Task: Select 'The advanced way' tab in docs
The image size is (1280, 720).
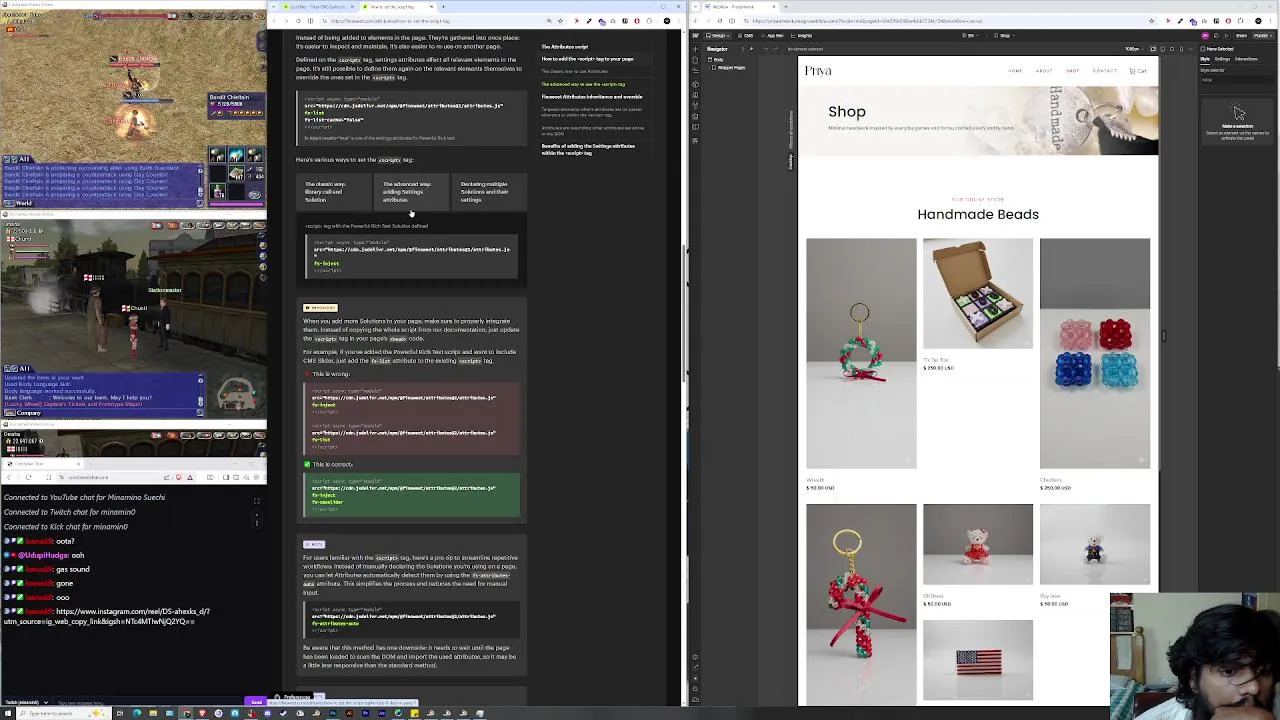Action: [x=410, y=192]
